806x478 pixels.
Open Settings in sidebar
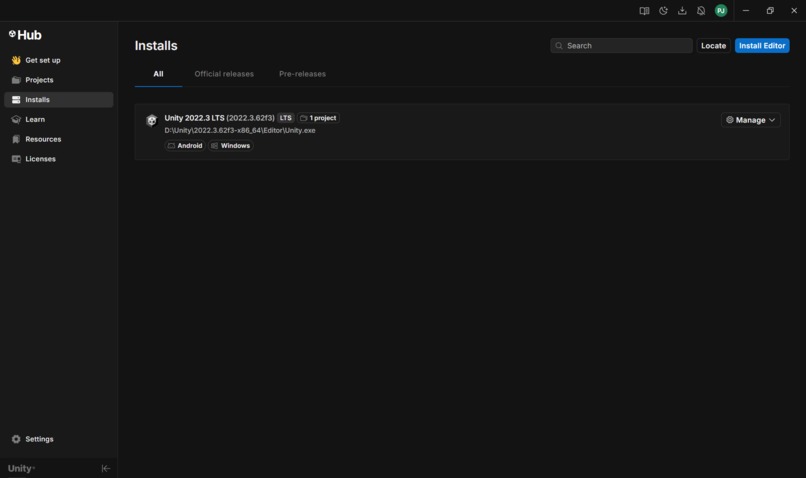[x=59, y=439]
